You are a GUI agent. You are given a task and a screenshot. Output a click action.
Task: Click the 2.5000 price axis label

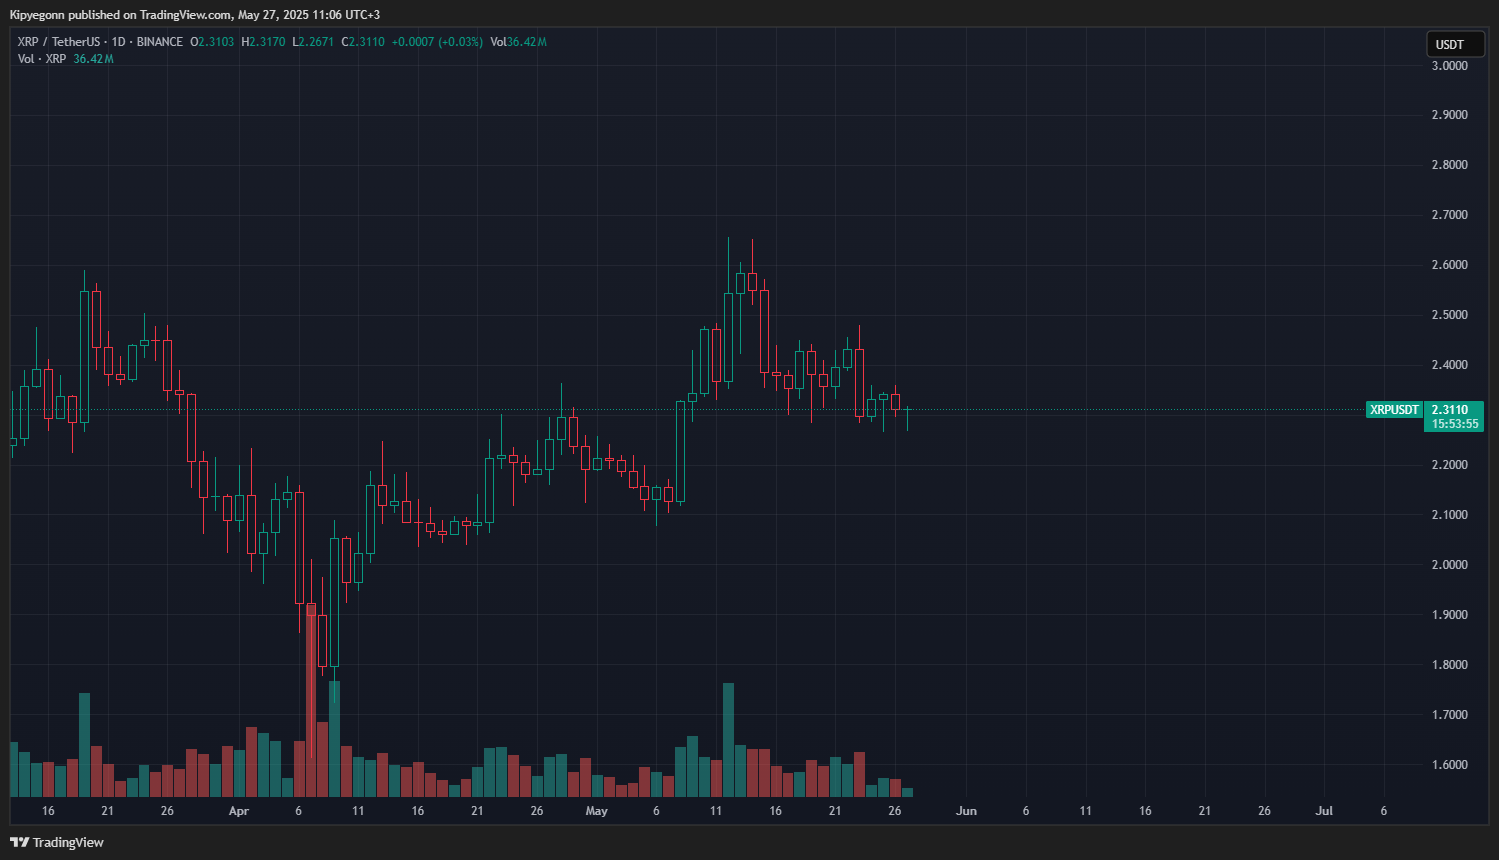coord(1449,315)
